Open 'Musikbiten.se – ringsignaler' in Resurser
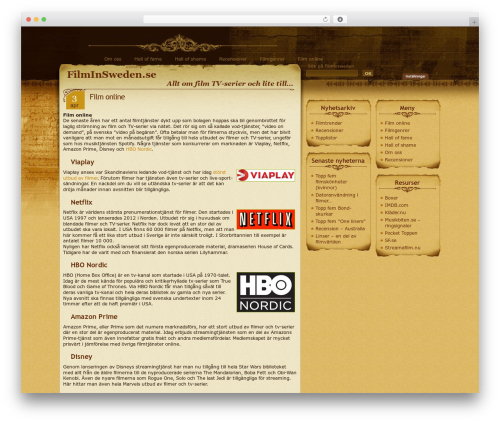This screenshot has height=423, width=500. point(402,223)
